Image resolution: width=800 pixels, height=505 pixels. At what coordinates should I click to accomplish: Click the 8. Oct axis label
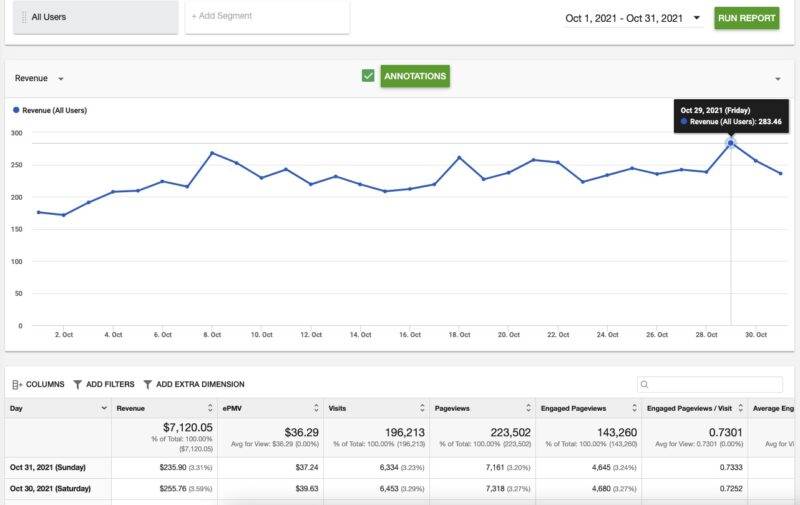(x=212, y=335)
